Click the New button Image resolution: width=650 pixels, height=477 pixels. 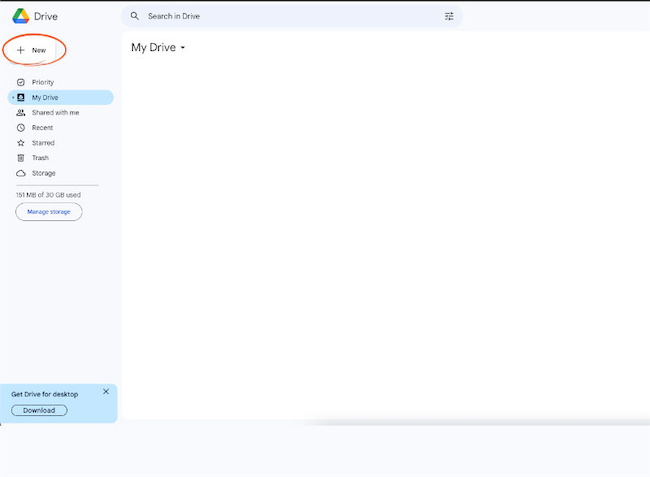coord(32,50)
